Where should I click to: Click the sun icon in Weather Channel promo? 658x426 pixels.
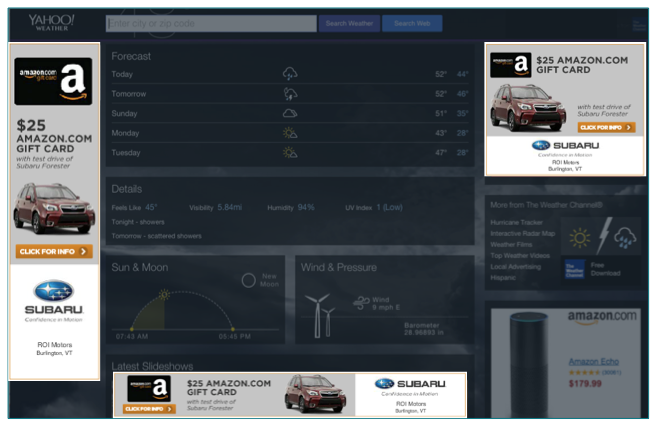pos(580,238)
